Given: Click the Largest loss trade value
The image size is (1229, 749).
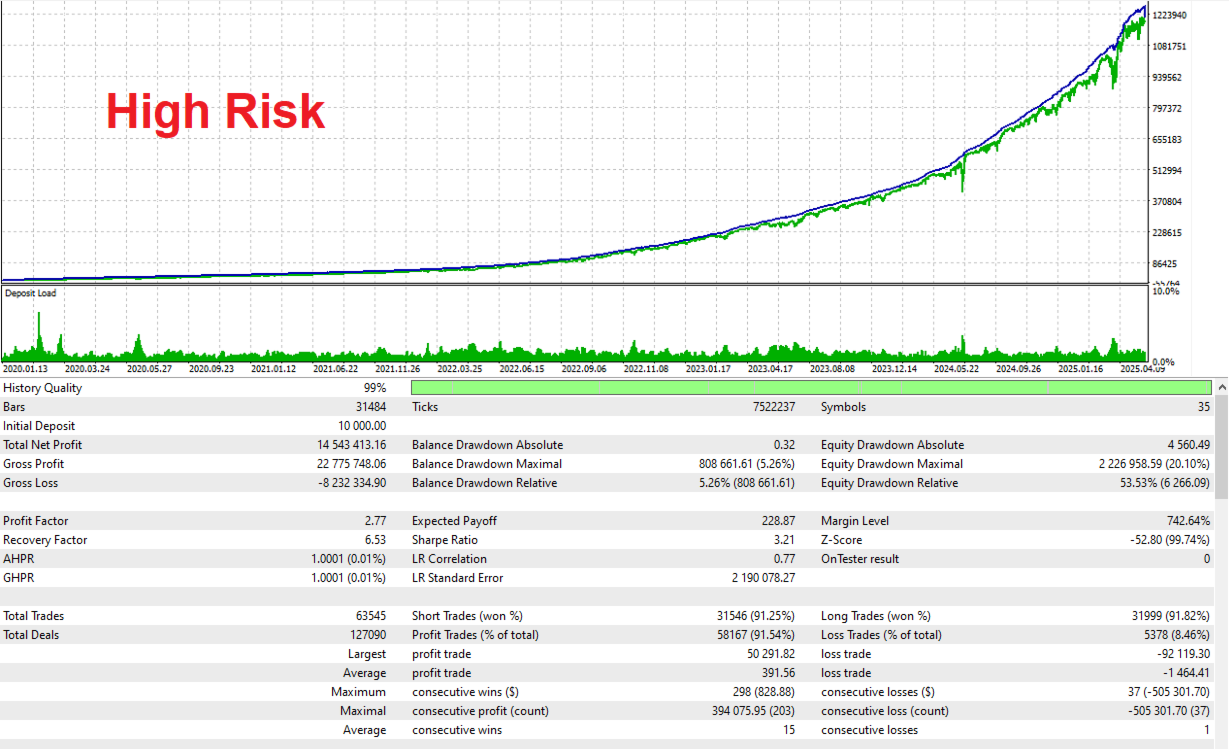Looking at the screenshot, I should (x=1183, y=654).
